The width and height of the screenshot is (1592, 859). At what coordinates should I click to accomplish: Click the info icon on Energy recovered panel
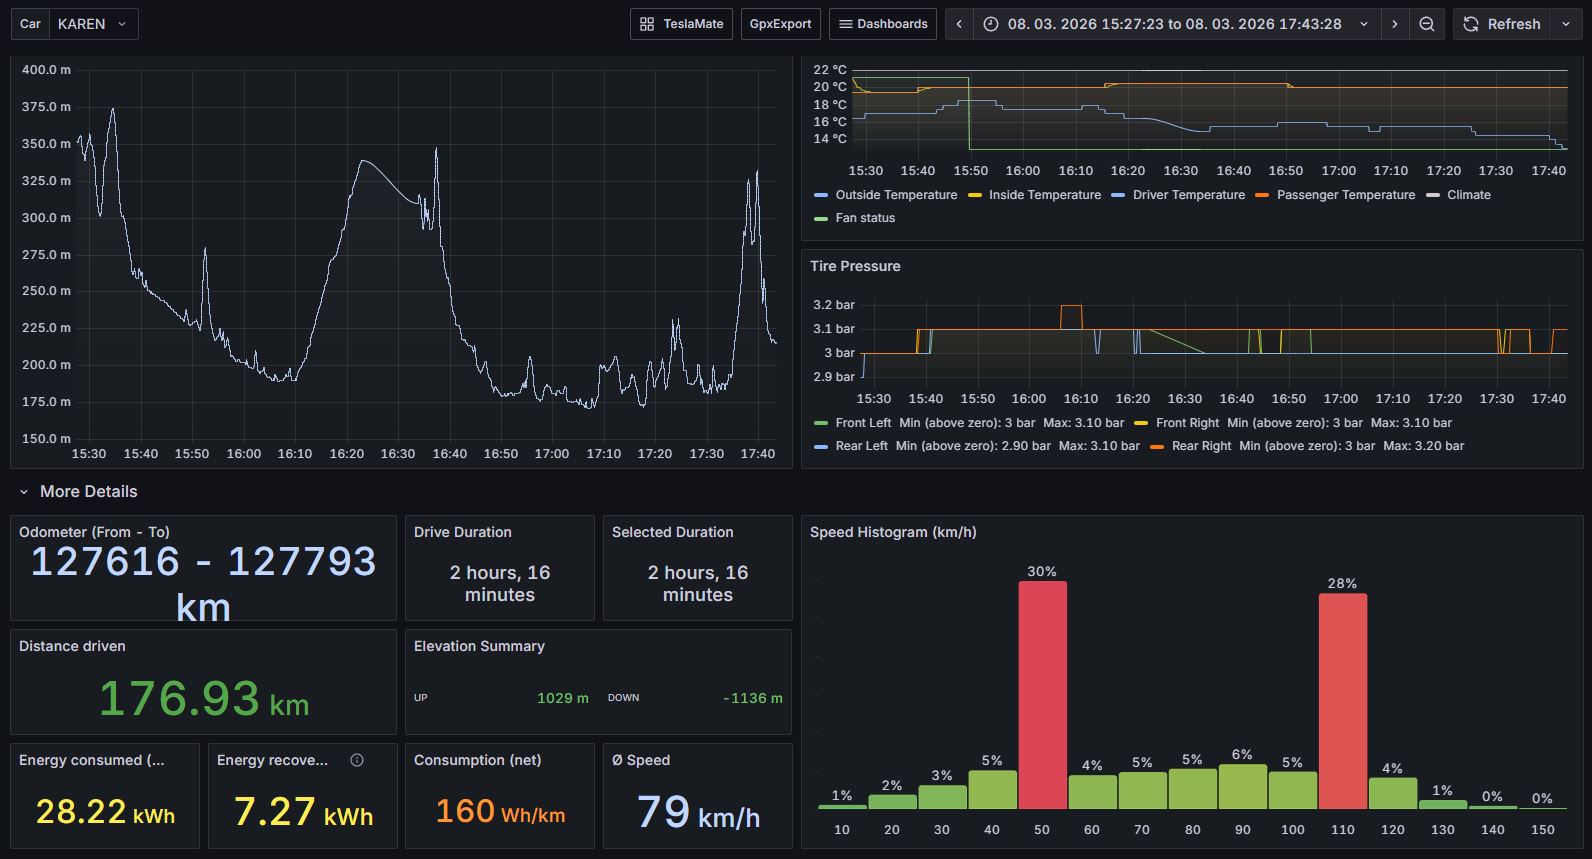pos(357,760)
